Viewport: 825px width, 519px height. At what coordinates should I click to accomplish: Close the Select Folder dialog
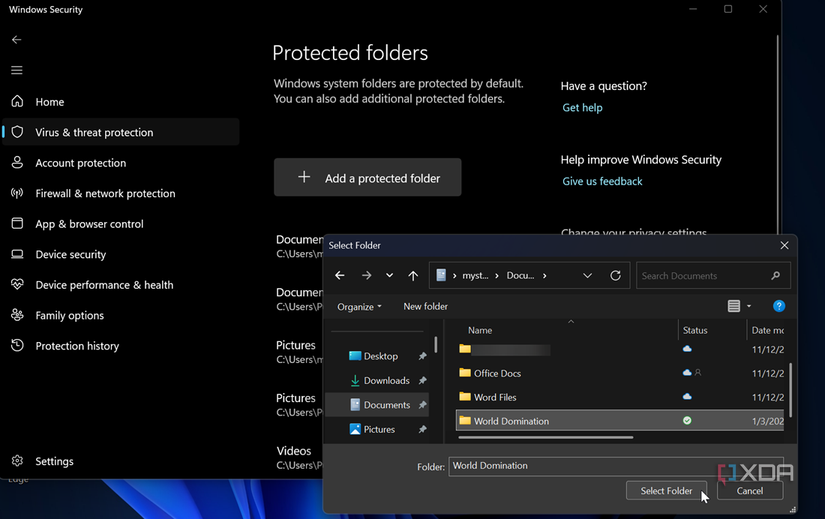point(784,245)
